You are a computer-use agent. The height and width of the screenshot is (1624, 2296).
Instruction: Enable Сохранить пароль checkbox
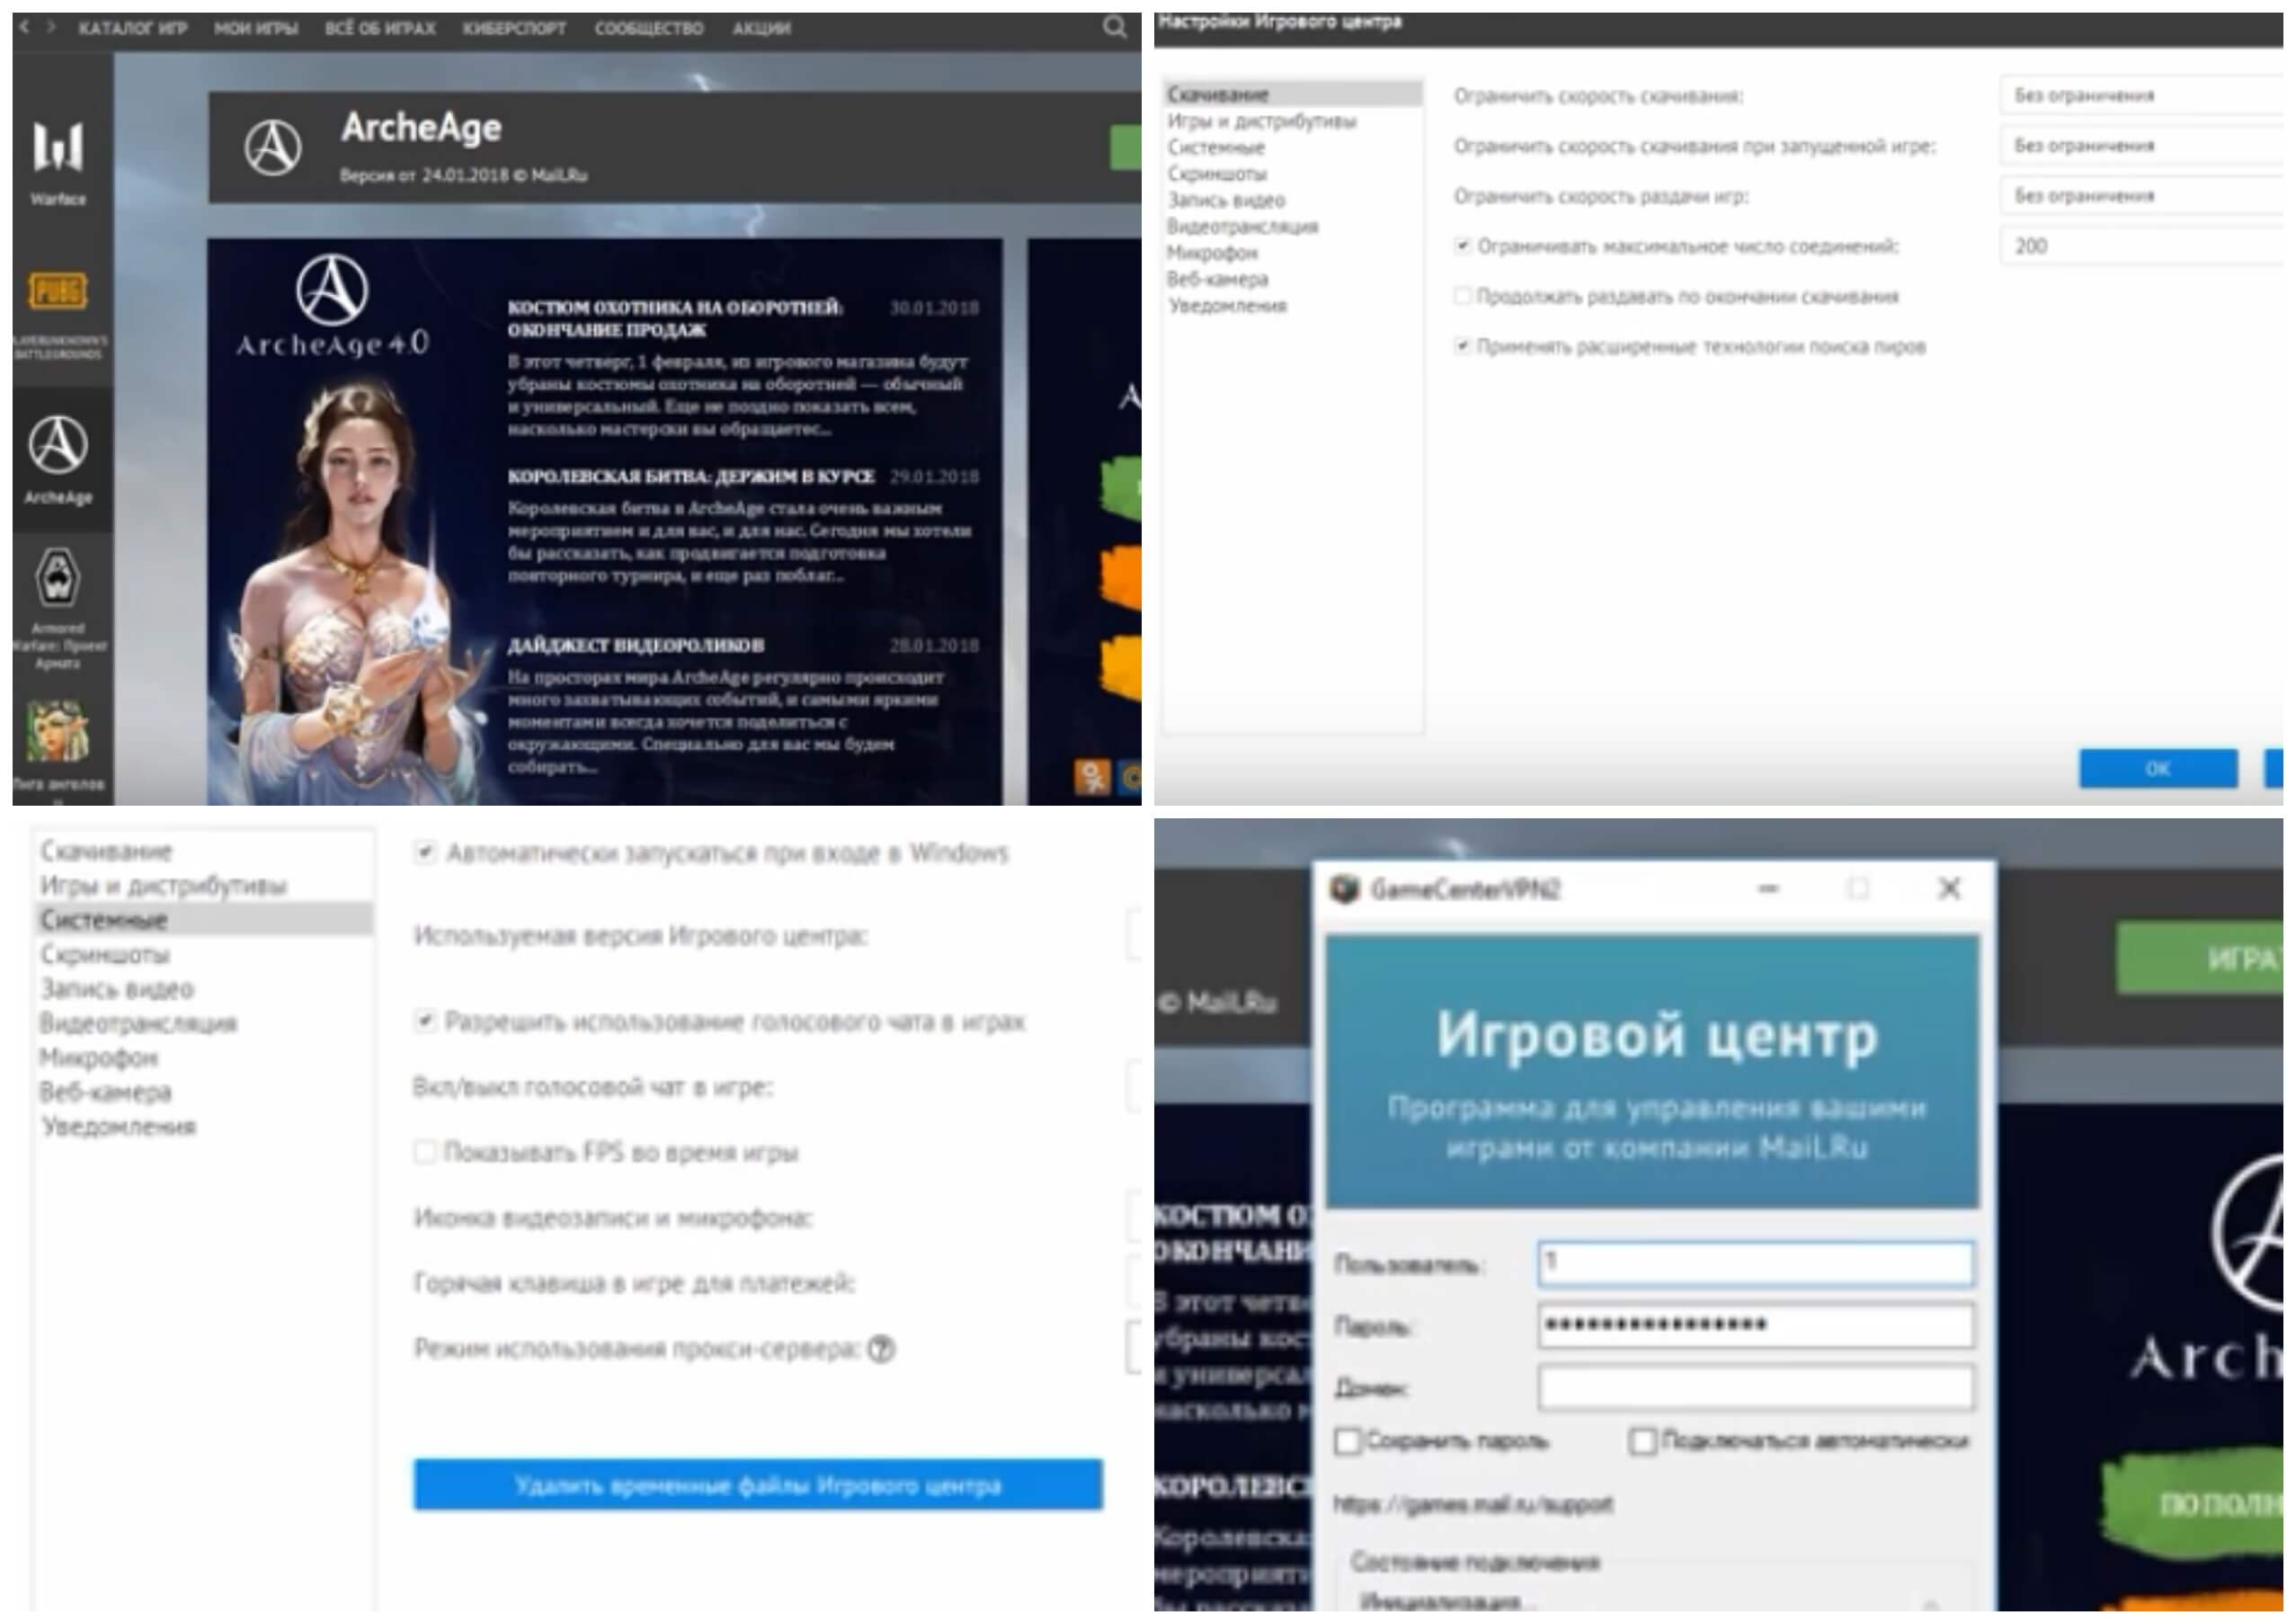click(x=1347, y=1441)
